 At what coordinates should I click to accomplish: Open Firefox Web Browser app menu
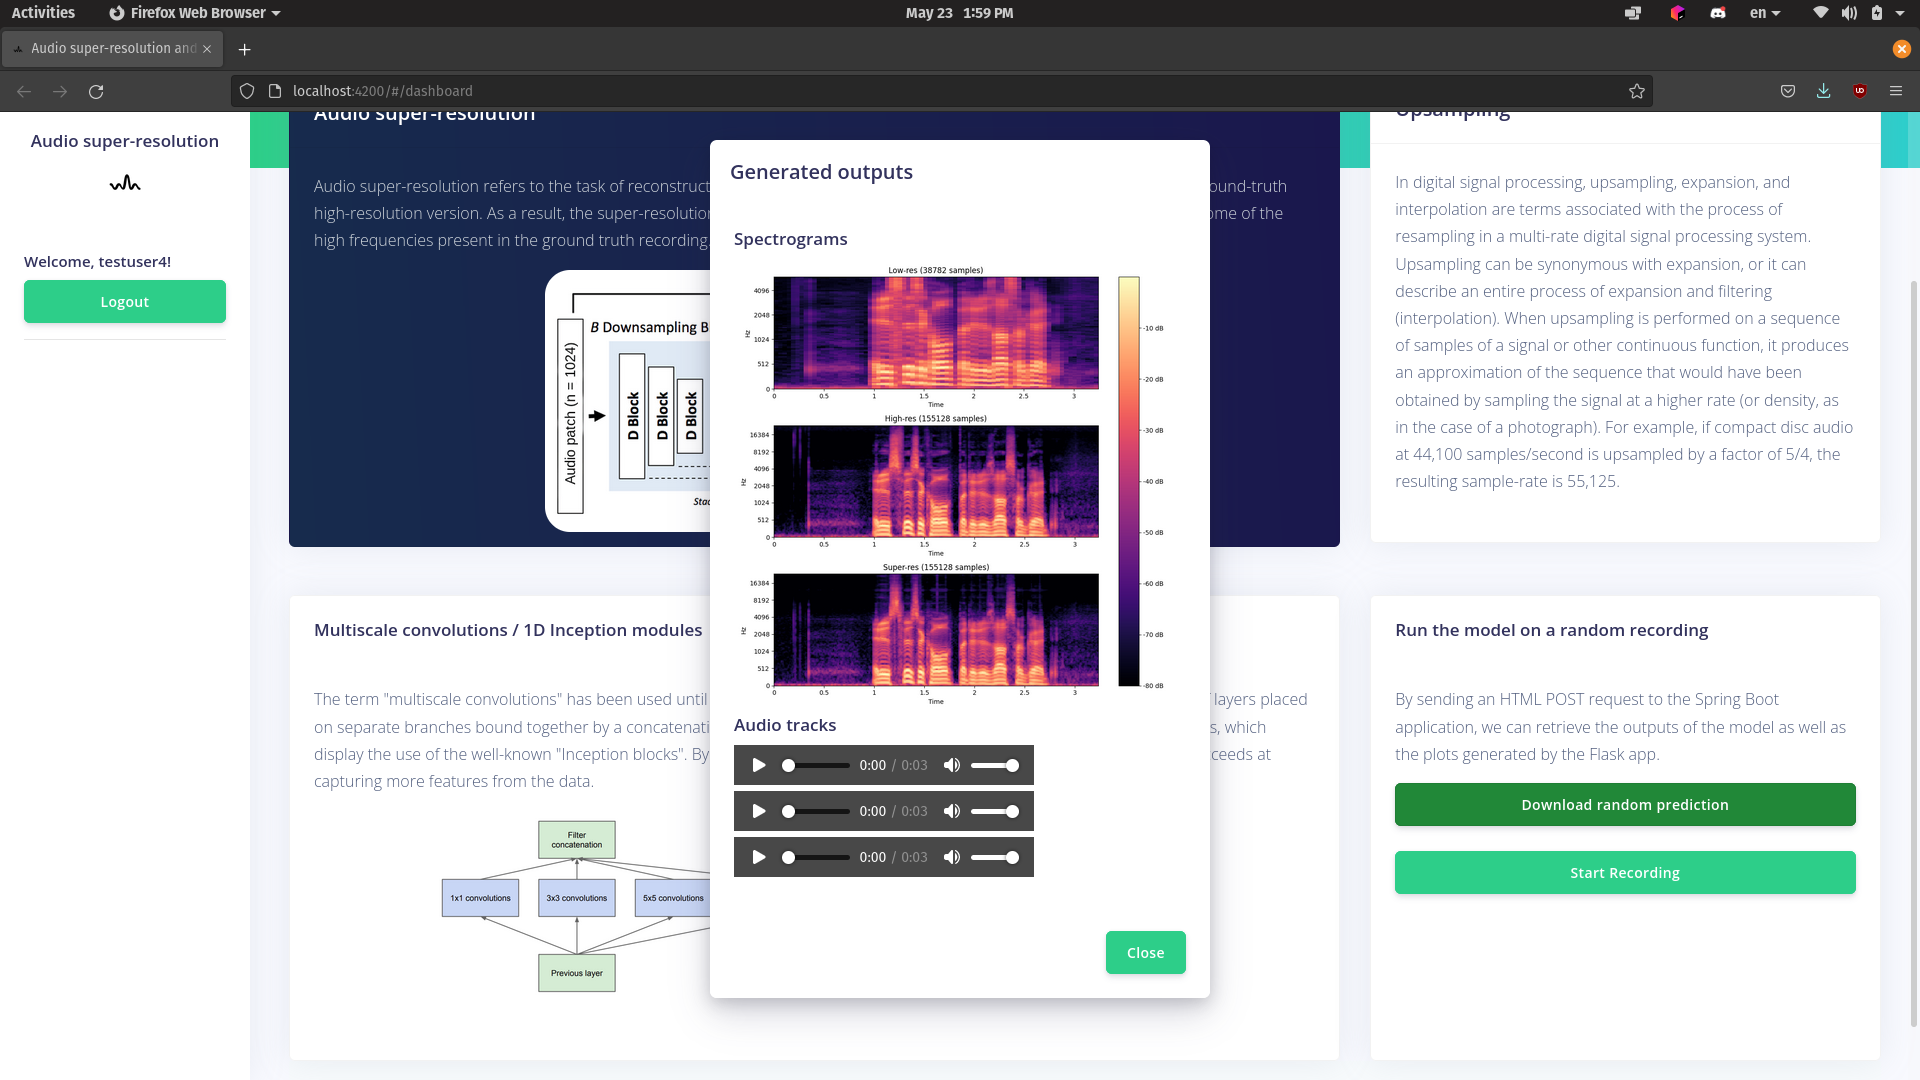(x=195, y=13)
